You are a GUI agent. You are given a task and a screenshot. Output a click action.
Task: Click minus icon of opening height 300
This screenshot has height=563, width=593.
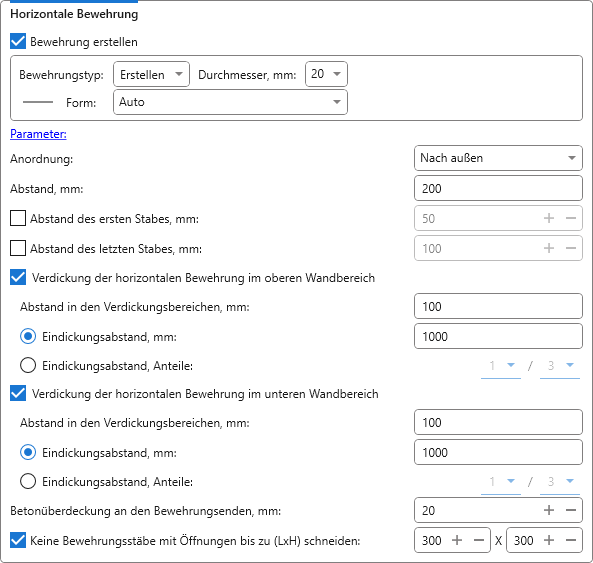click(571, 540)
